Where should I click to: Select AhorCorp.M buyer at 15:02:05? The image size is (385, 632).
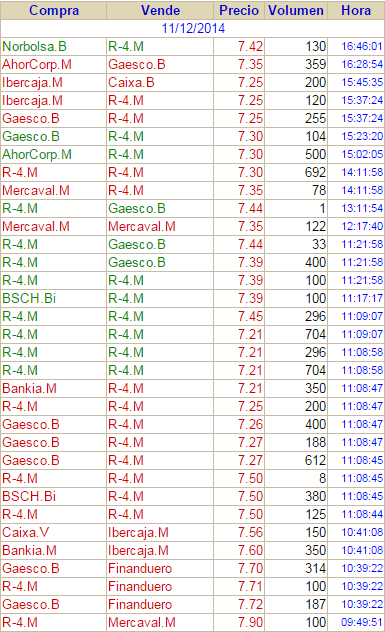tap(54, 154)
